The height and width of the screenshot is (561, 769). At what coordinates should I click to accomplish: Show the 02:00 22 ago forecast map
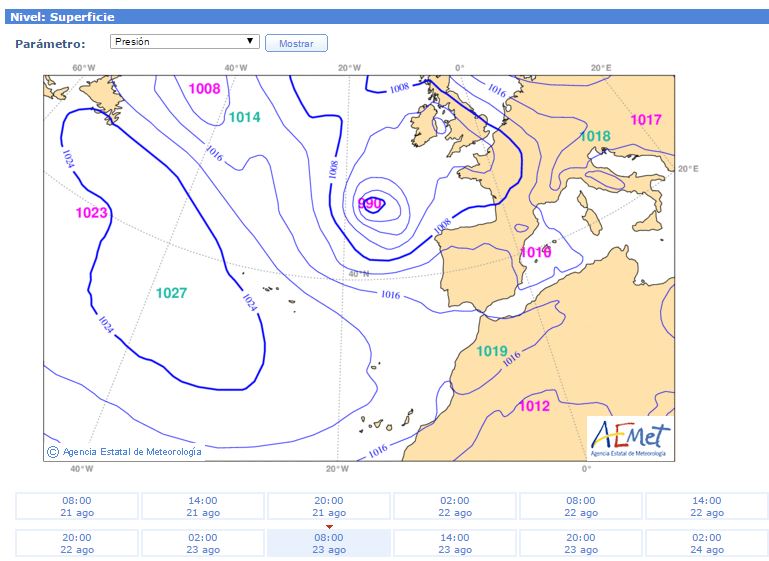pyautogui.click(x=454, y=506)
